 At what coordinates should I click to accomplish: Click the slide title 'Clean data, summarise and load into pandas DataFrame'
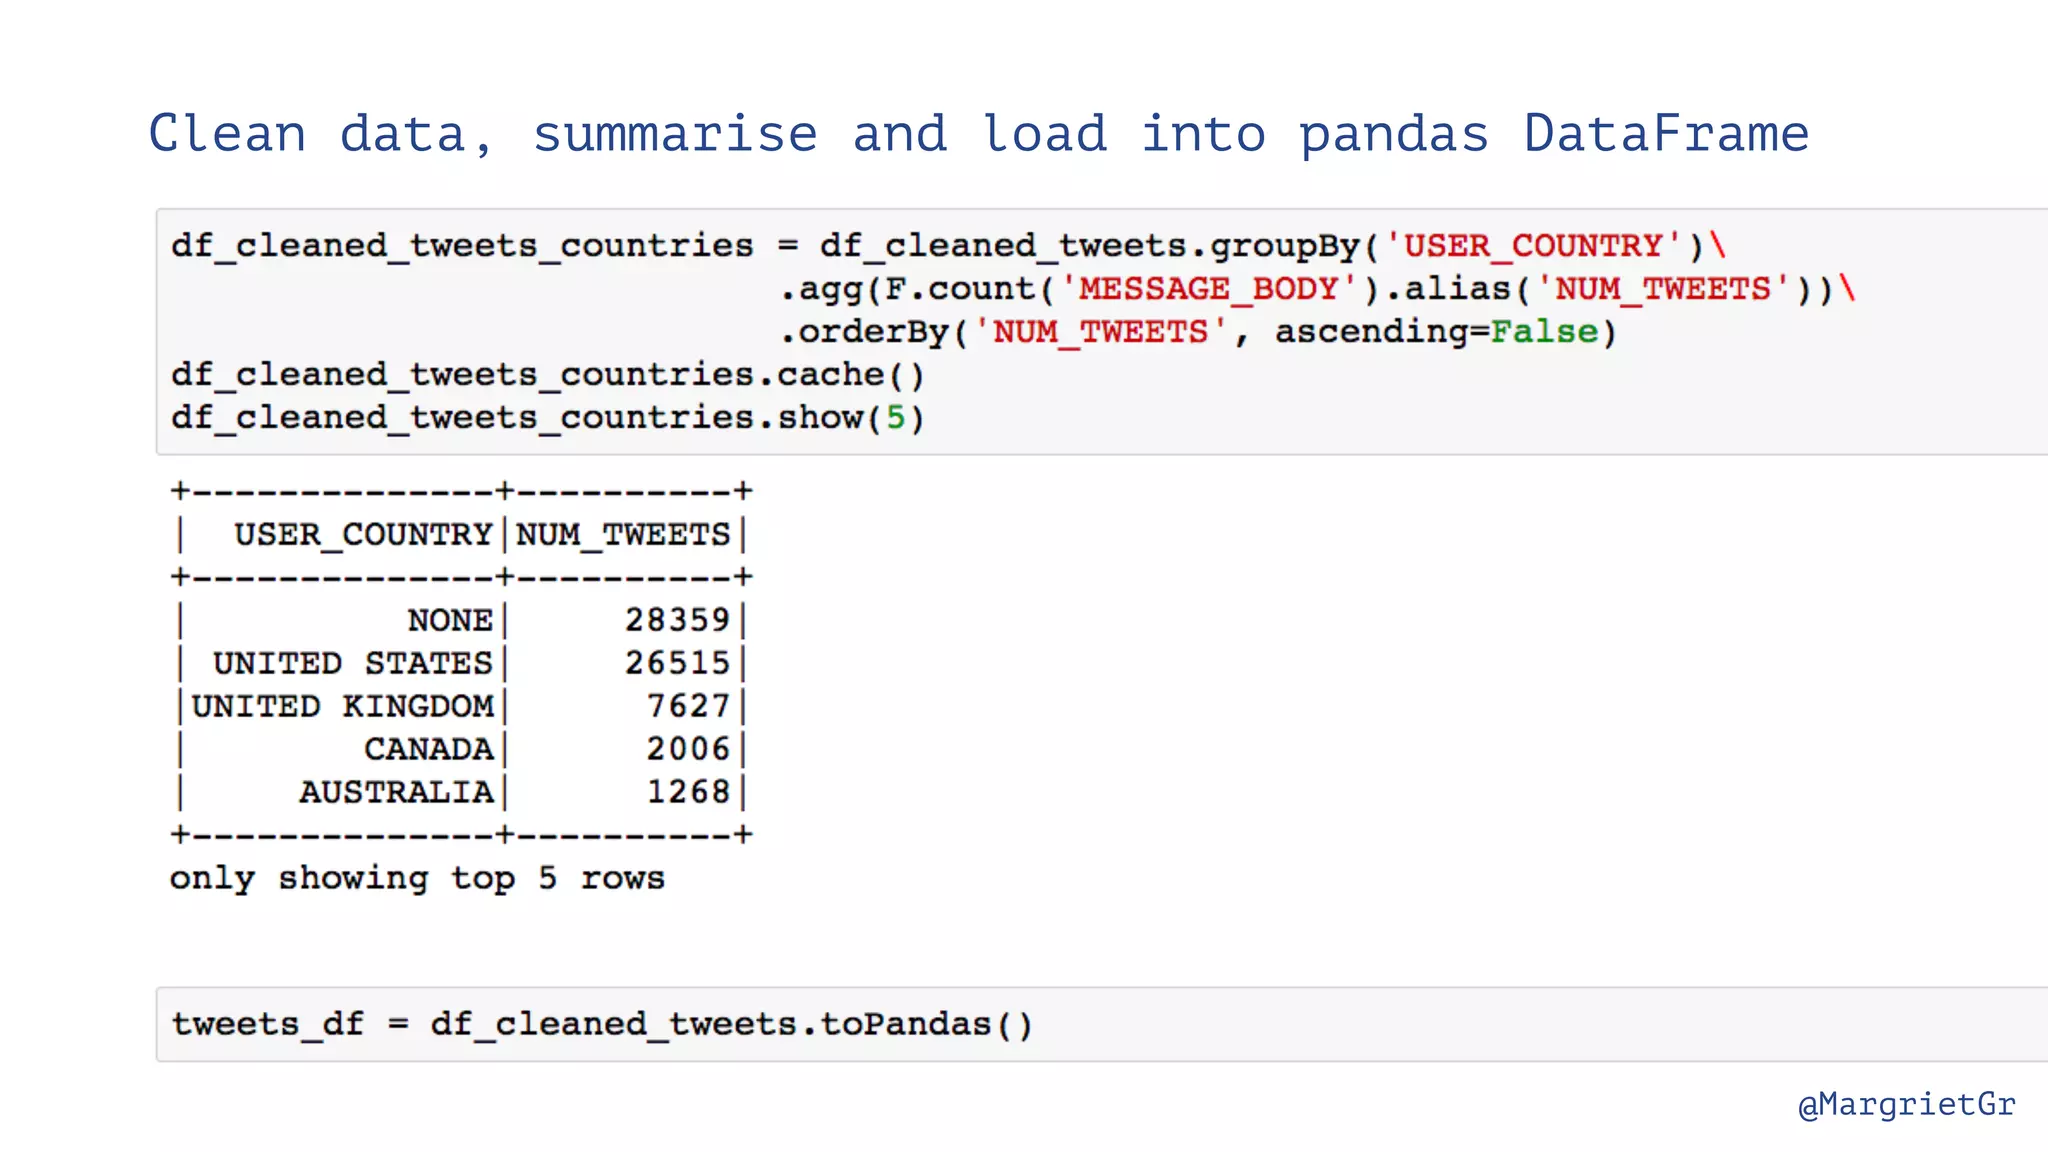pos(979,134)
